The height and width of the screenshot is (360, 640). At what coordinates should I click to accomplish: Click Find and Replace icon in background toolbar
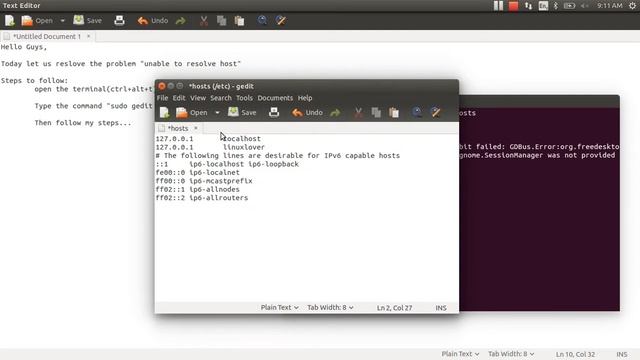click(x=281, y=20)
